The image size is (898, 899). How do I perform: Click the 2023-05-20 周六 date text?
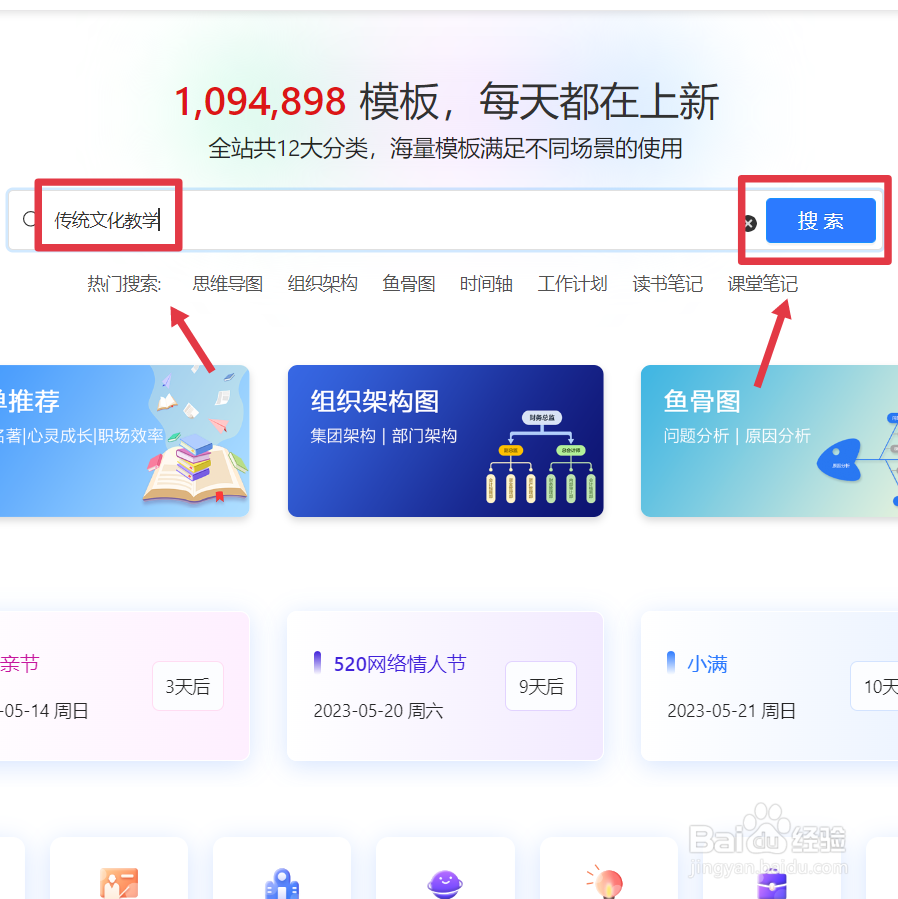[x=378, y=711]
